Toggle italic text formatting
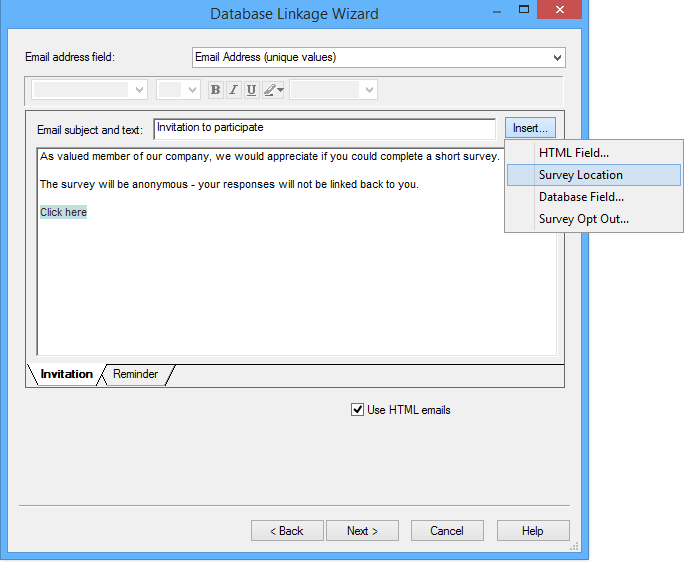The width and height of the screenshot is (686, 563). click(x=233, y=90)
